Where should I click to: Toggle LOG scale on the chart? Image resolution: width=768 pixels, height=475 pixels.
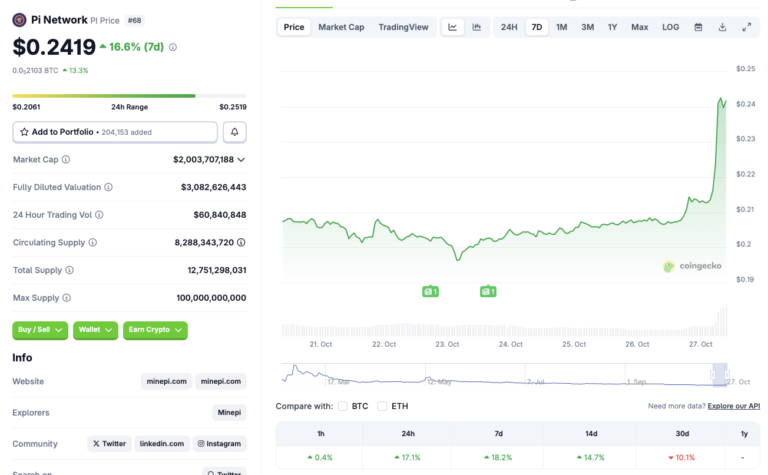coord(670,27)
